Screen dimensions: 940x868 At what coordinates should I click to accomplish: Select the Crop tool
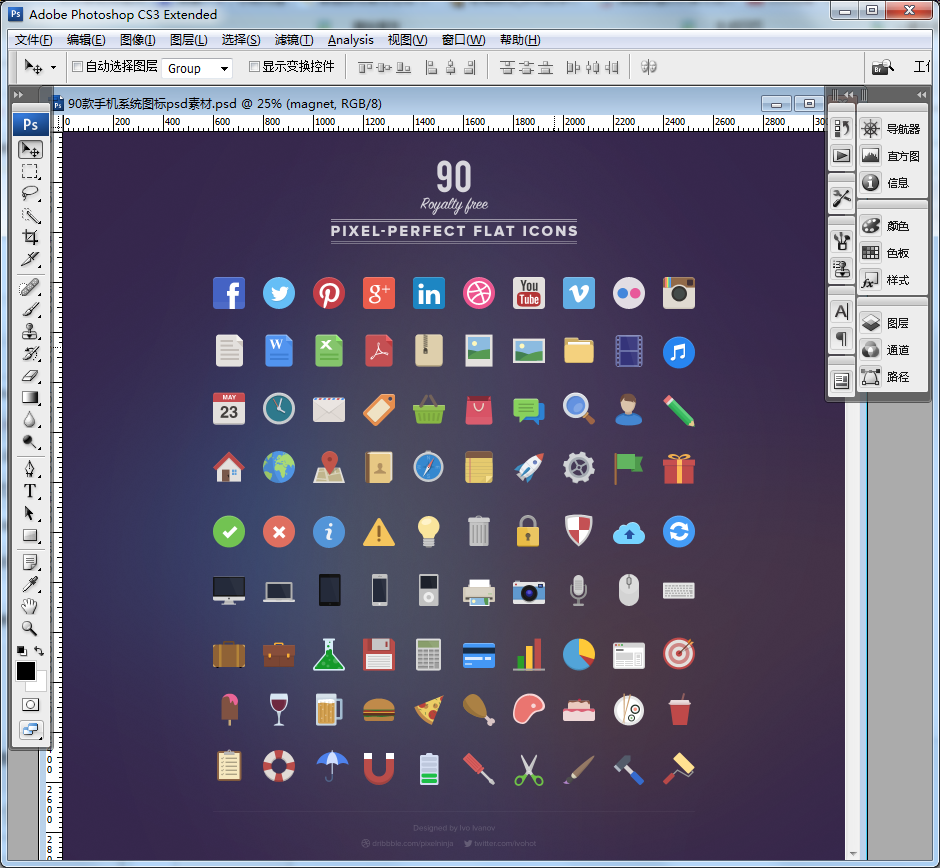click(x=30, y=237)
